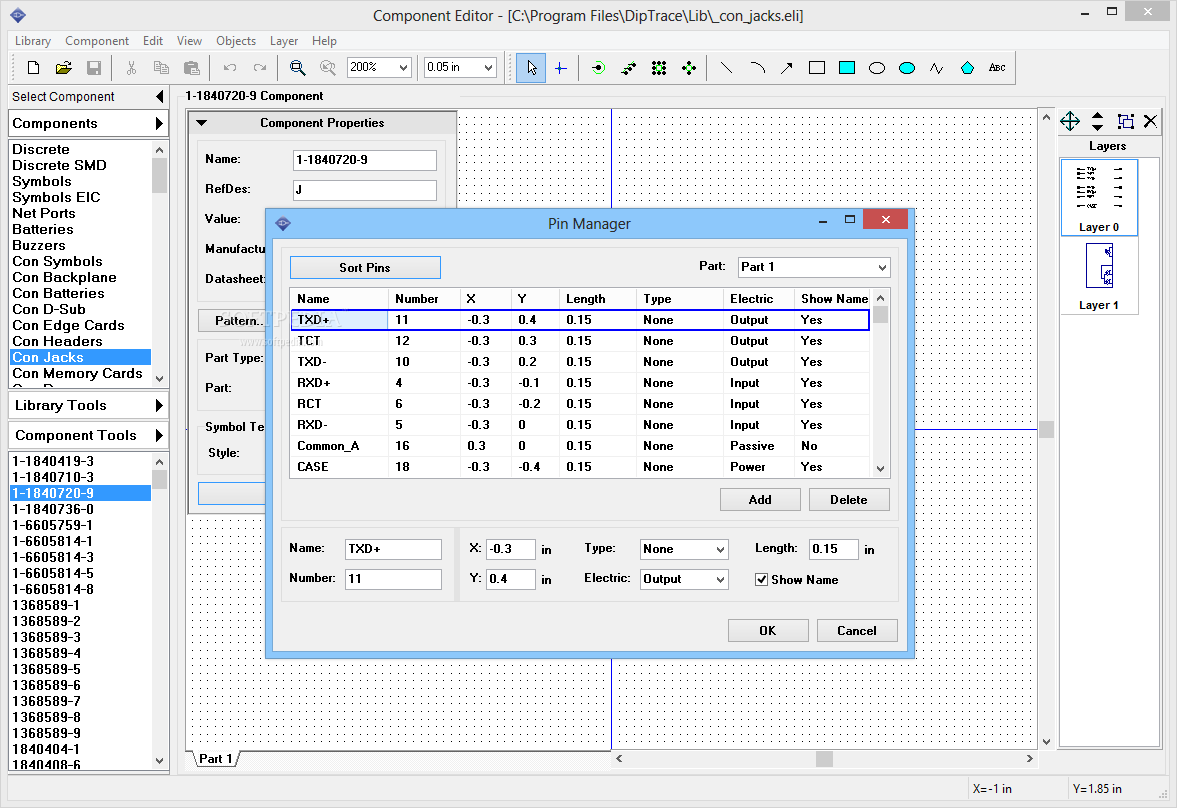Viewport: 1177px width, 808px height.
Task: Select the default arrow pointer tool
Action: coord(531,68)
